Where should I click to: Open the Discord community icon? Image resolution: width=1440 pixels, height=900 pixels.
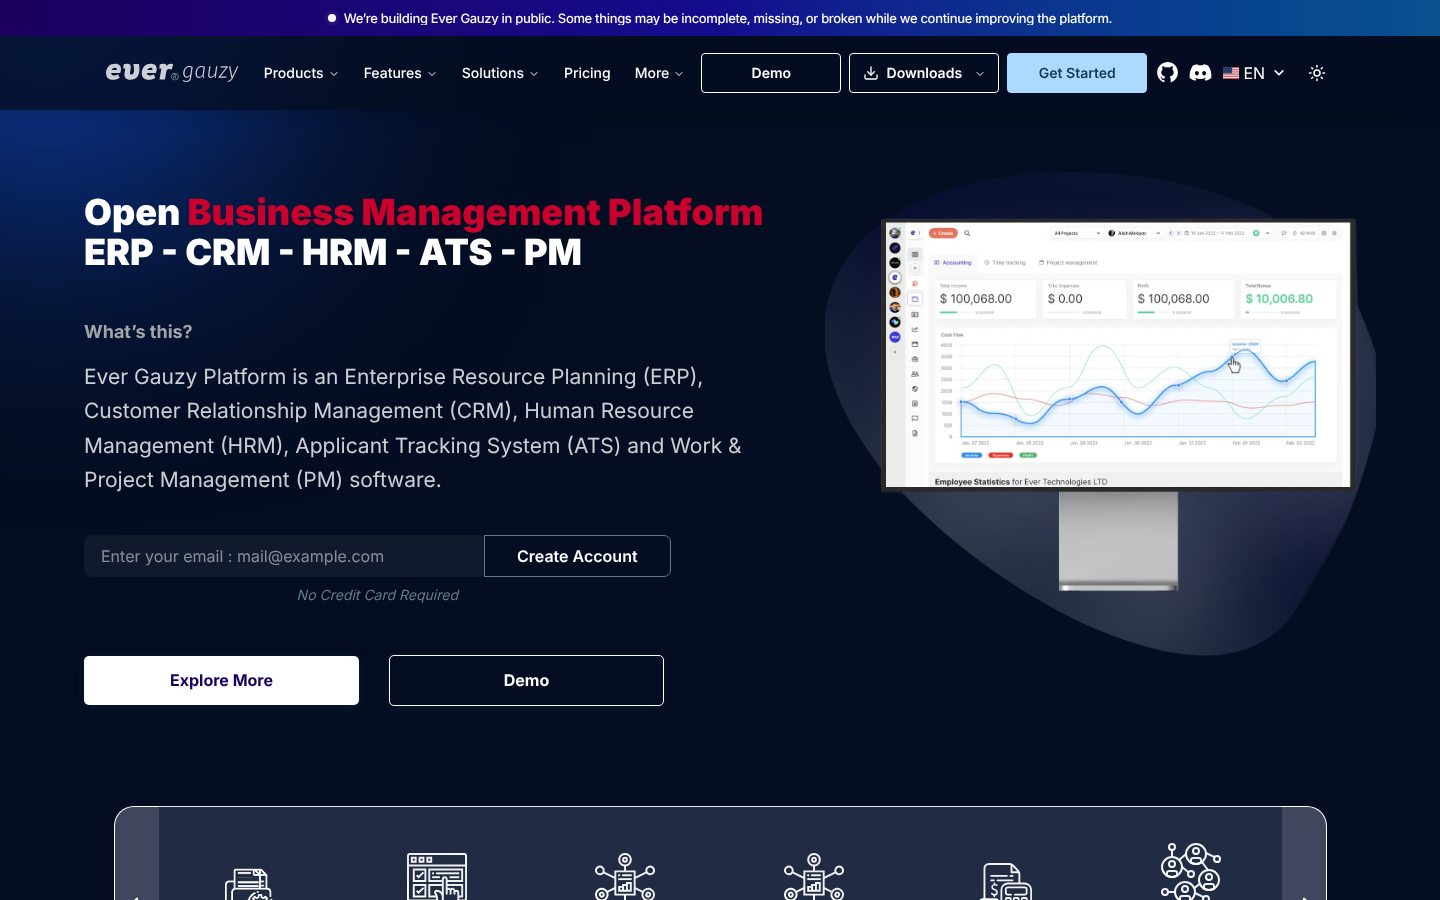[1201, 73]
